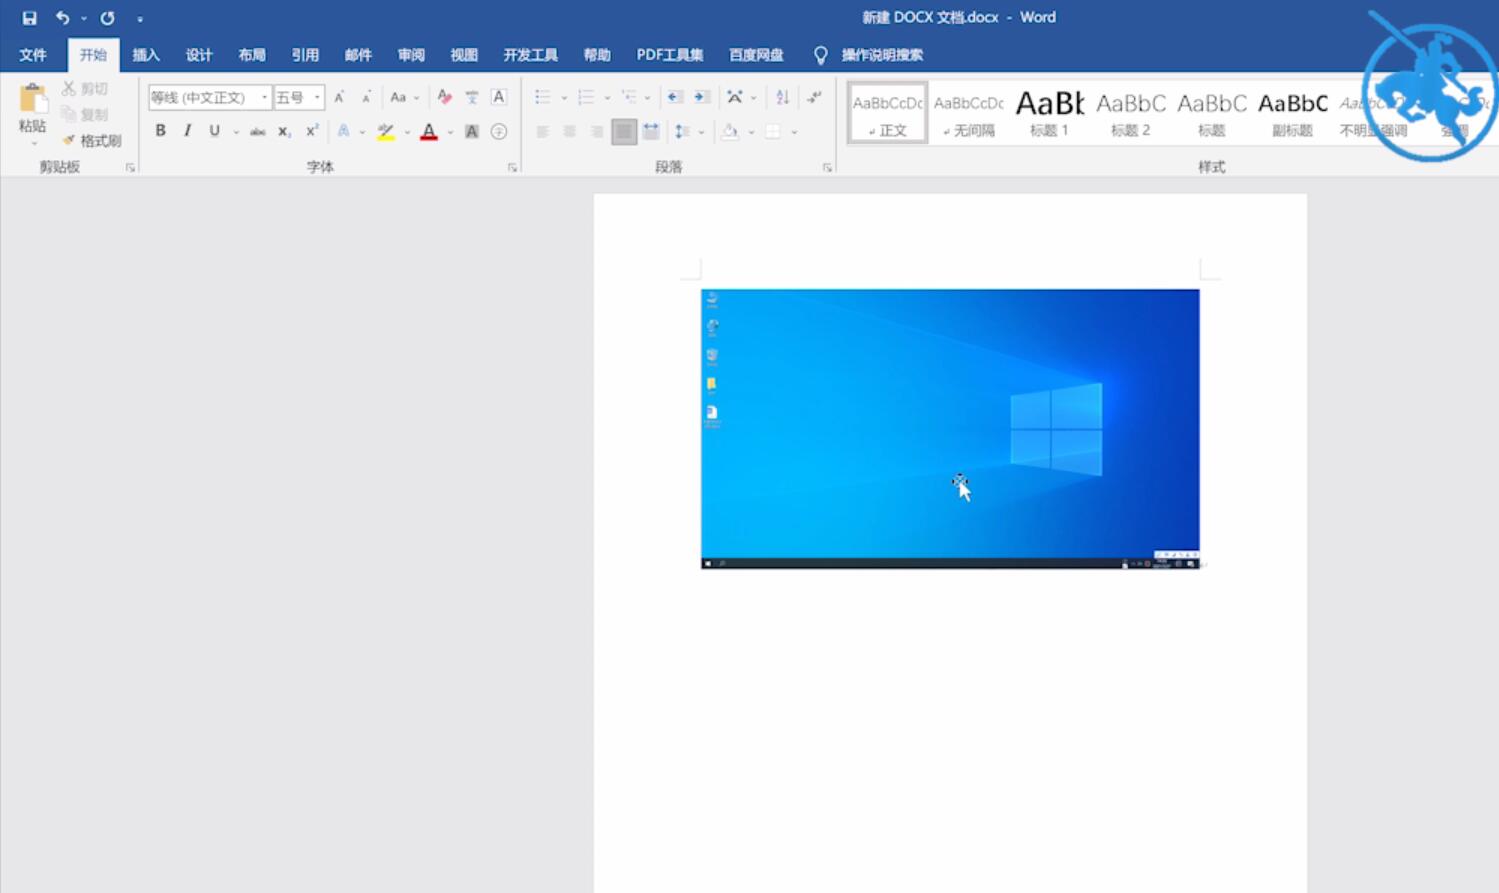
Task: Toggle show paragraph marks icon
Action: coord(815,97)
